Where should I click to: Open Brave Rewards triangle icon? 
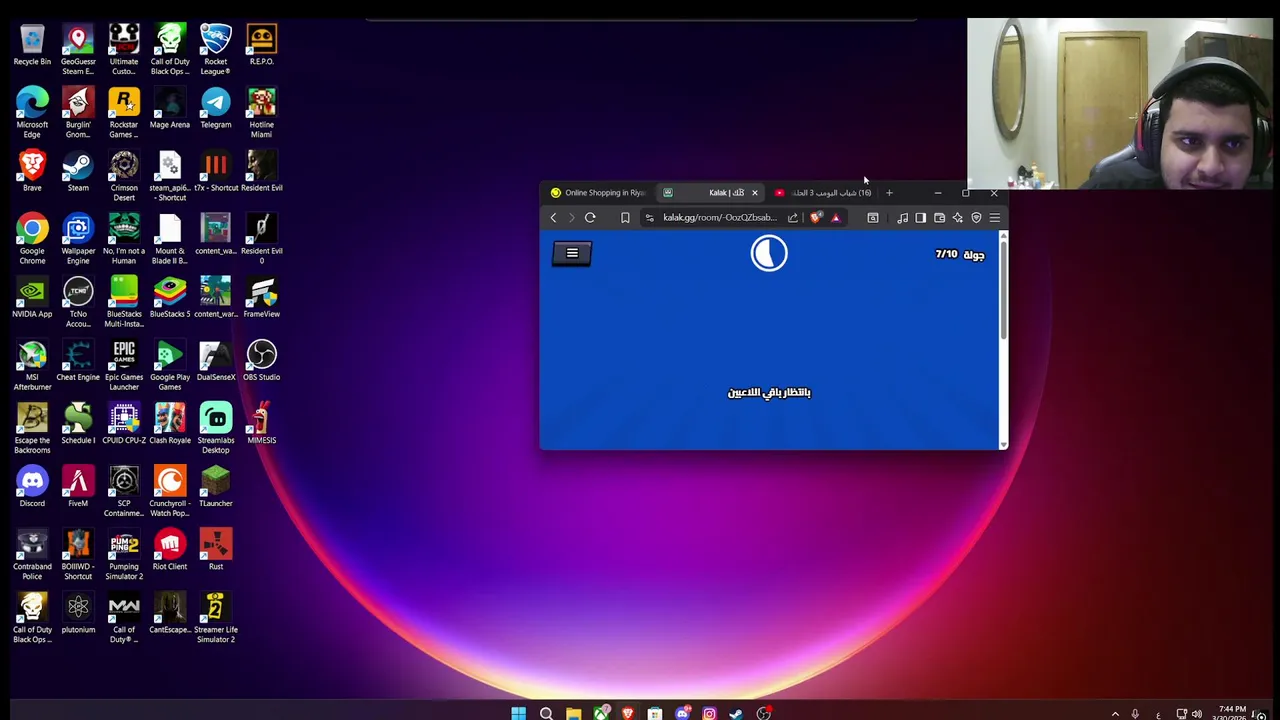point(836,218)
